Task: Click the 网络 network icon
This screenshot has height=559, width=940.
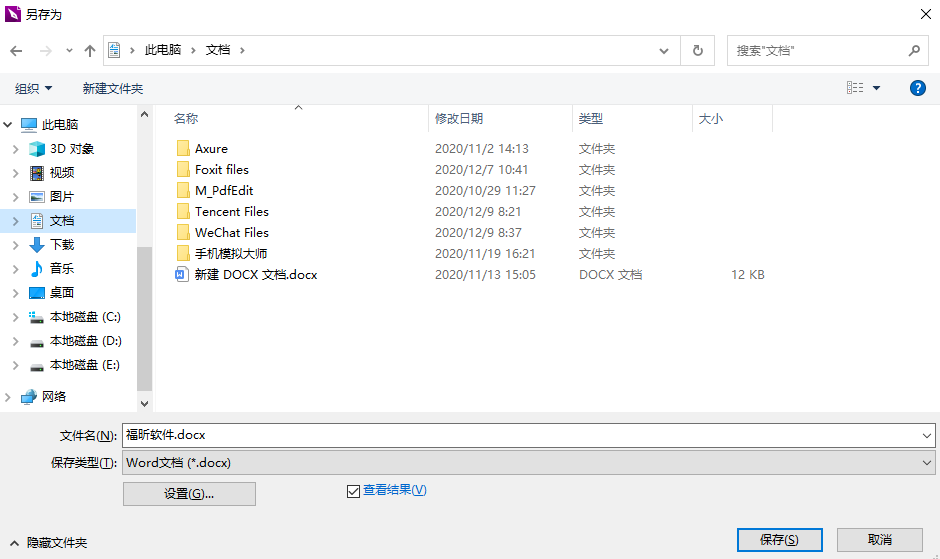Action: (x=29, y=396)
